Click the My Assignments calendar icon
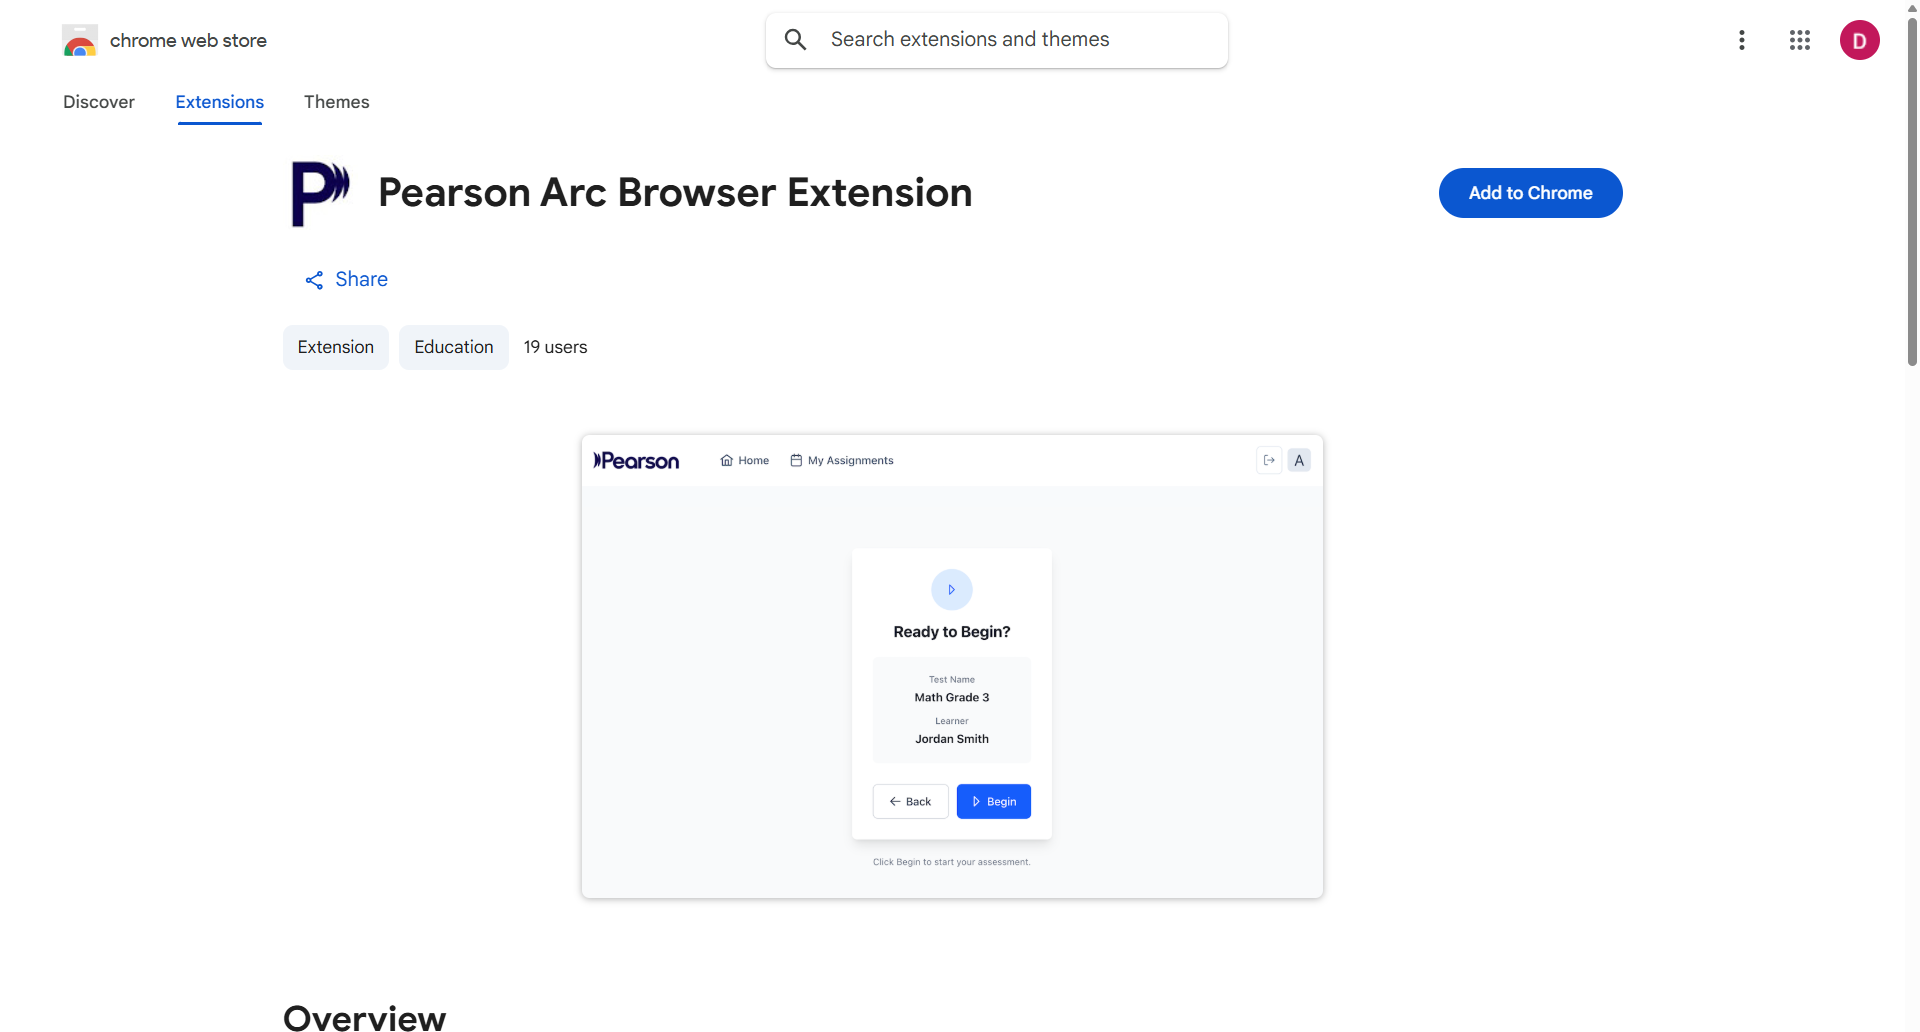This screenshot has width=1920, height=1032. point(796,461)
